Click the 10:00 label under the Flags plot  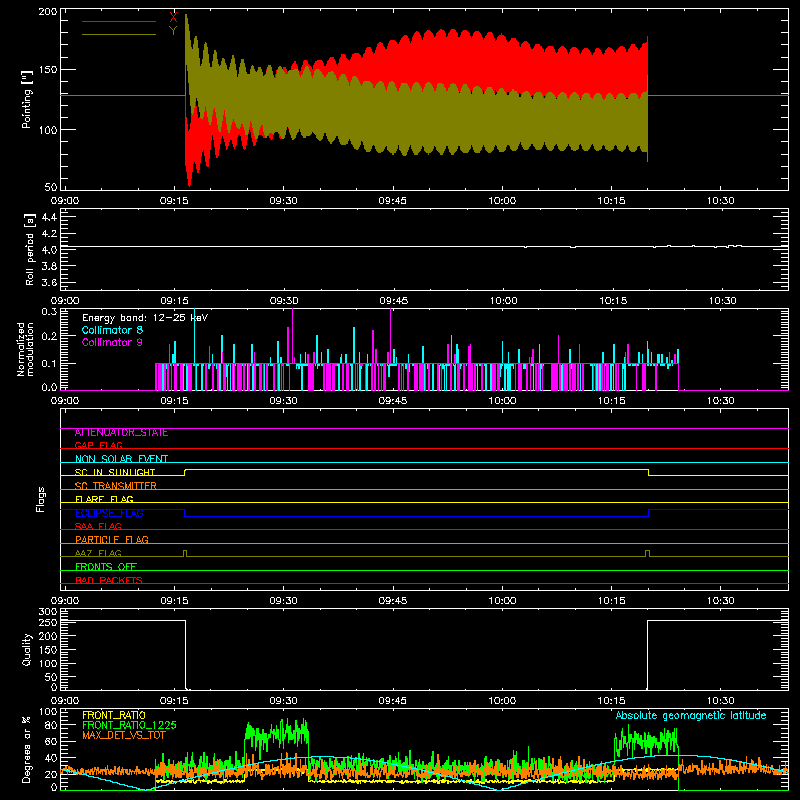(502, 601)
